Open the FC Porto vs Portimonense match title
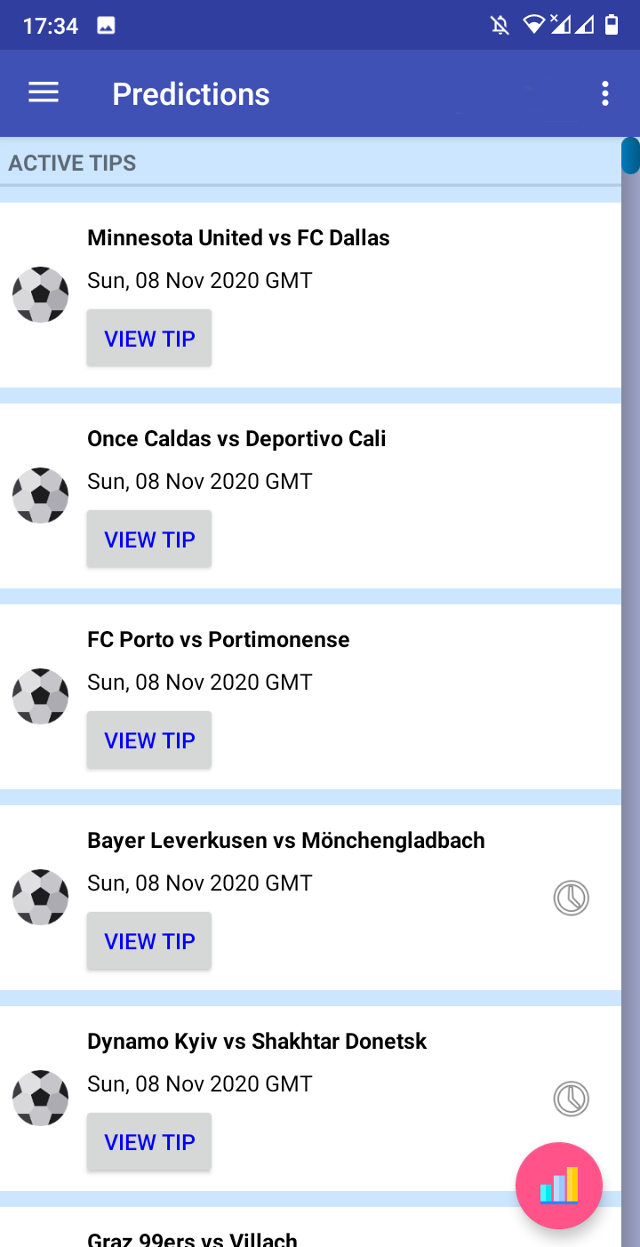The height and width of the screenshot is (1247, 640). tap(218, 639)
